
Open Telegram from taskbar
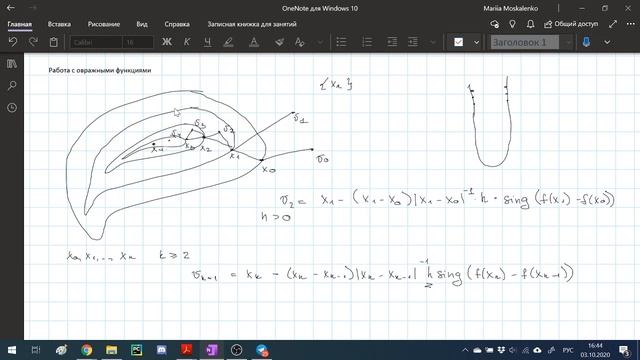pyautogui.click(x=262, y=350)
